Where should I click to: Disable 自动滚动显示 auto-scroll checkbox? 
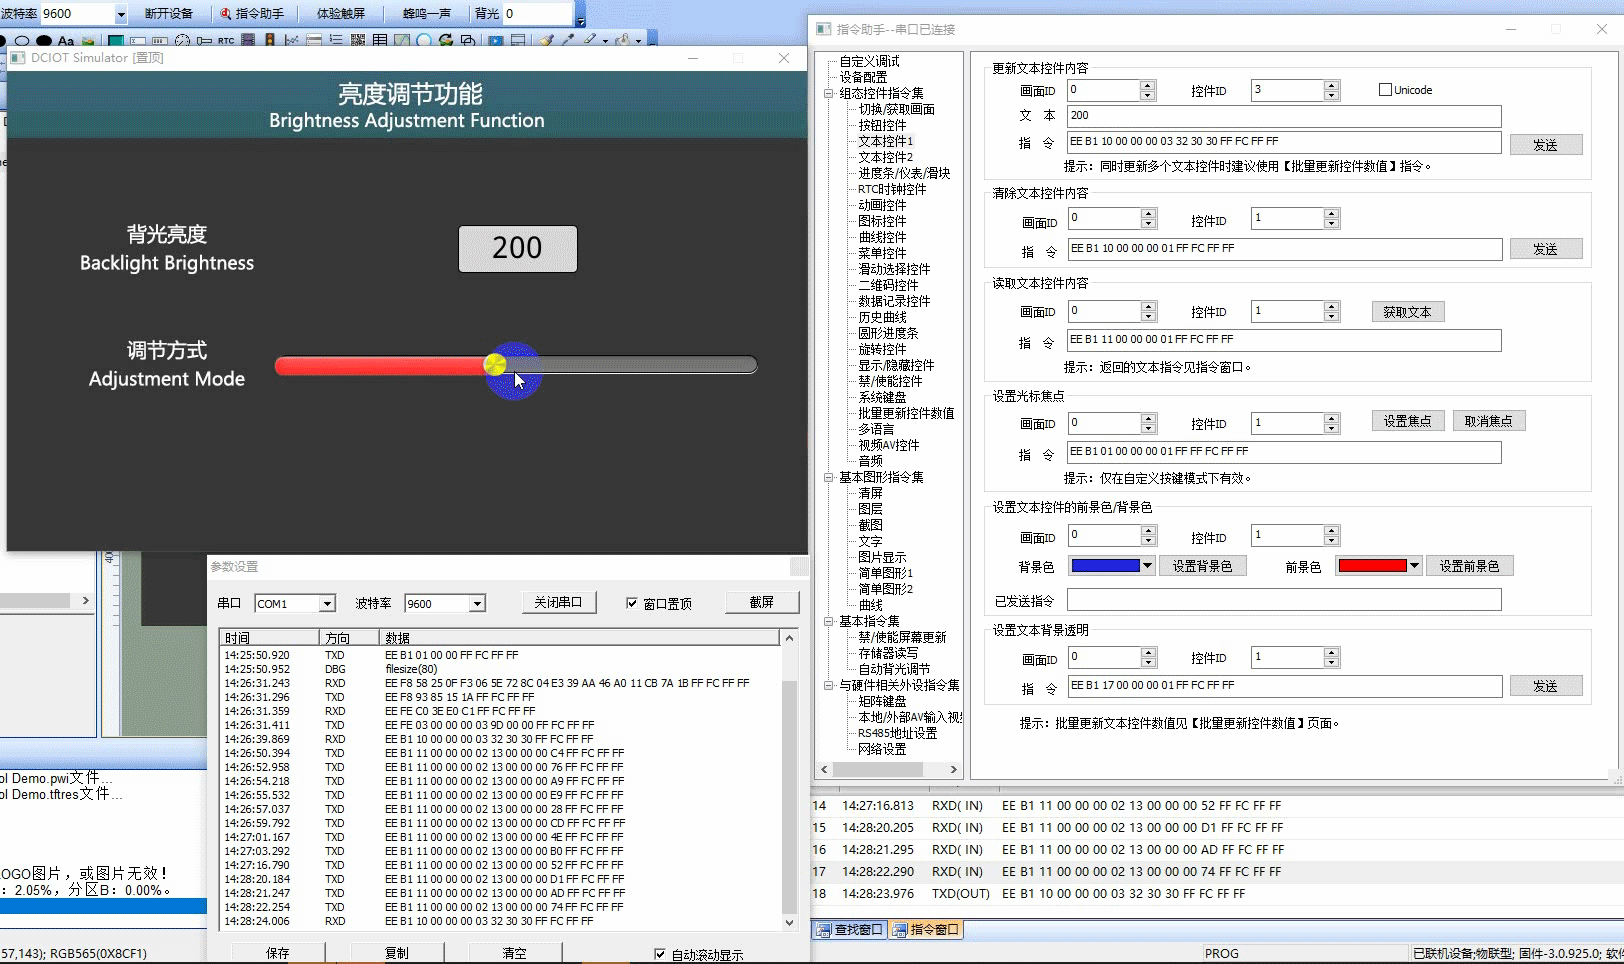660,954
